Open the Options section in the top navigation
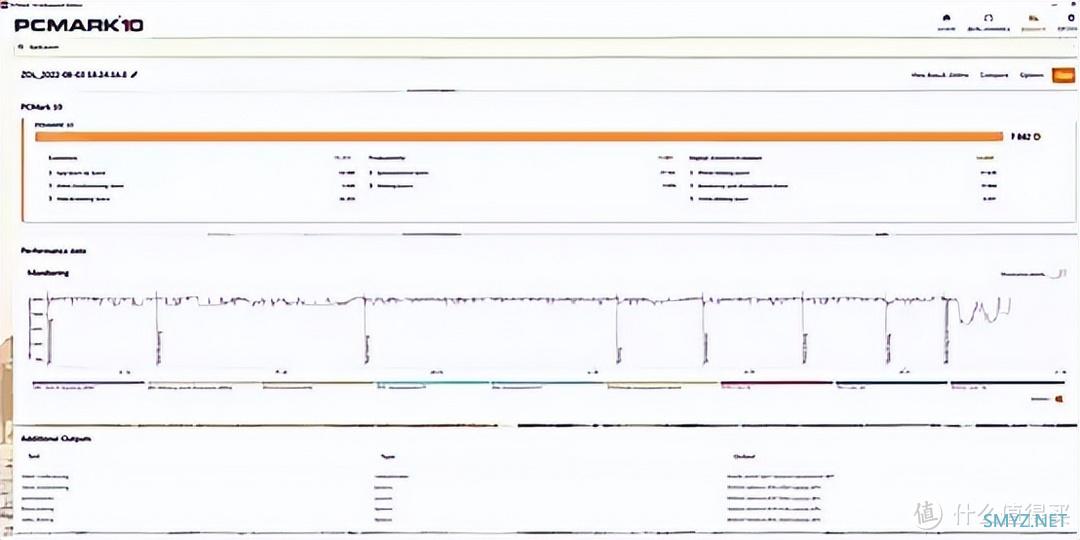This screenshot has width=1080, height=540. (1068, 23)
